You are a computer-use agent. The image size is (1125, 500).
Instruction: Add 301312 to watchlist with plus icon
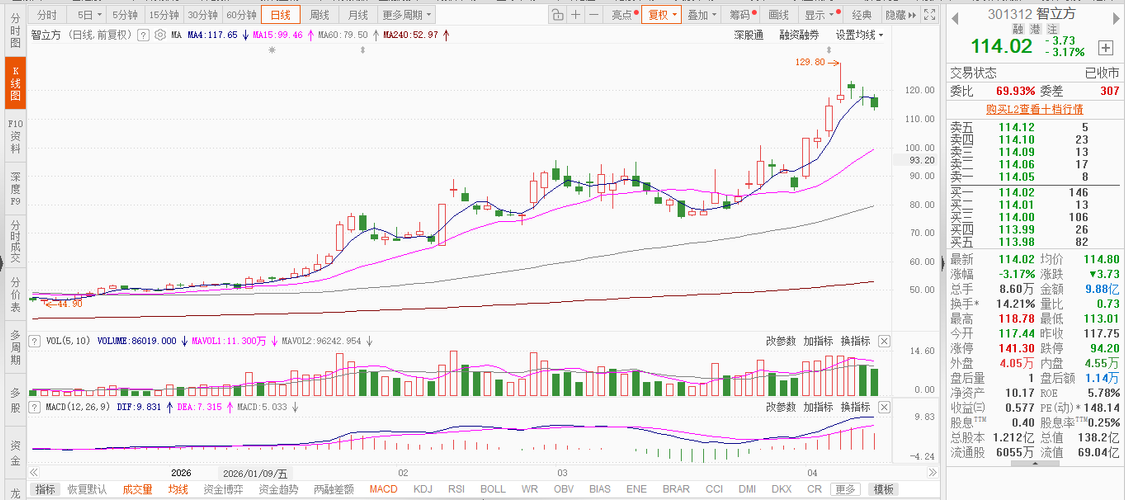1105,47
